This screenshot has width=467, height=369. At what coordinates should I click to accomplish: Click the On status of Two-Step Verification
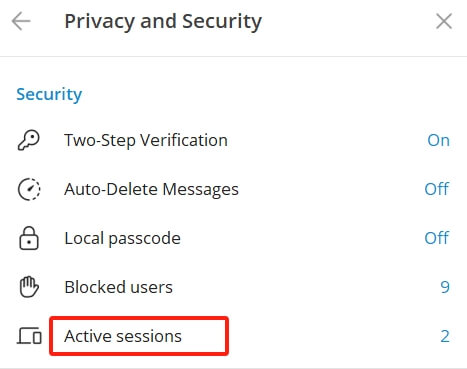[438, 140]
